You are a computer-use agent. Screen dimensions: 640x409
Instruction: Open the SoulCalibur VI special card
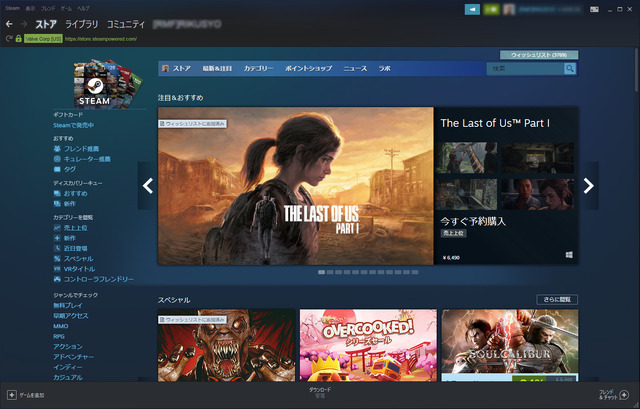[x=510, y=345]
